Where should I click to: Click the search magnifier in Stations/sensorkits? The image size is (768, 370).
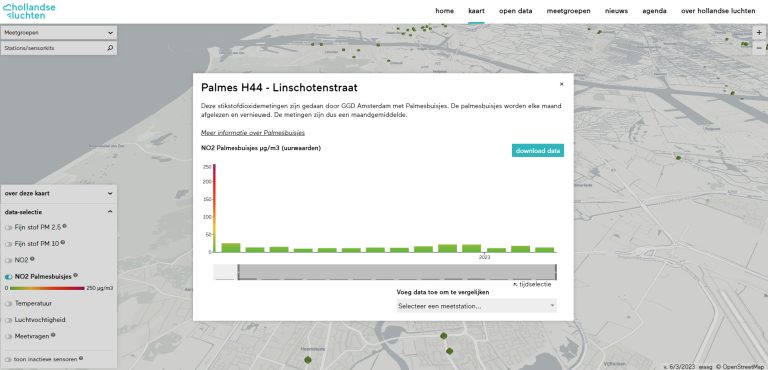click(x=110, y=48)
